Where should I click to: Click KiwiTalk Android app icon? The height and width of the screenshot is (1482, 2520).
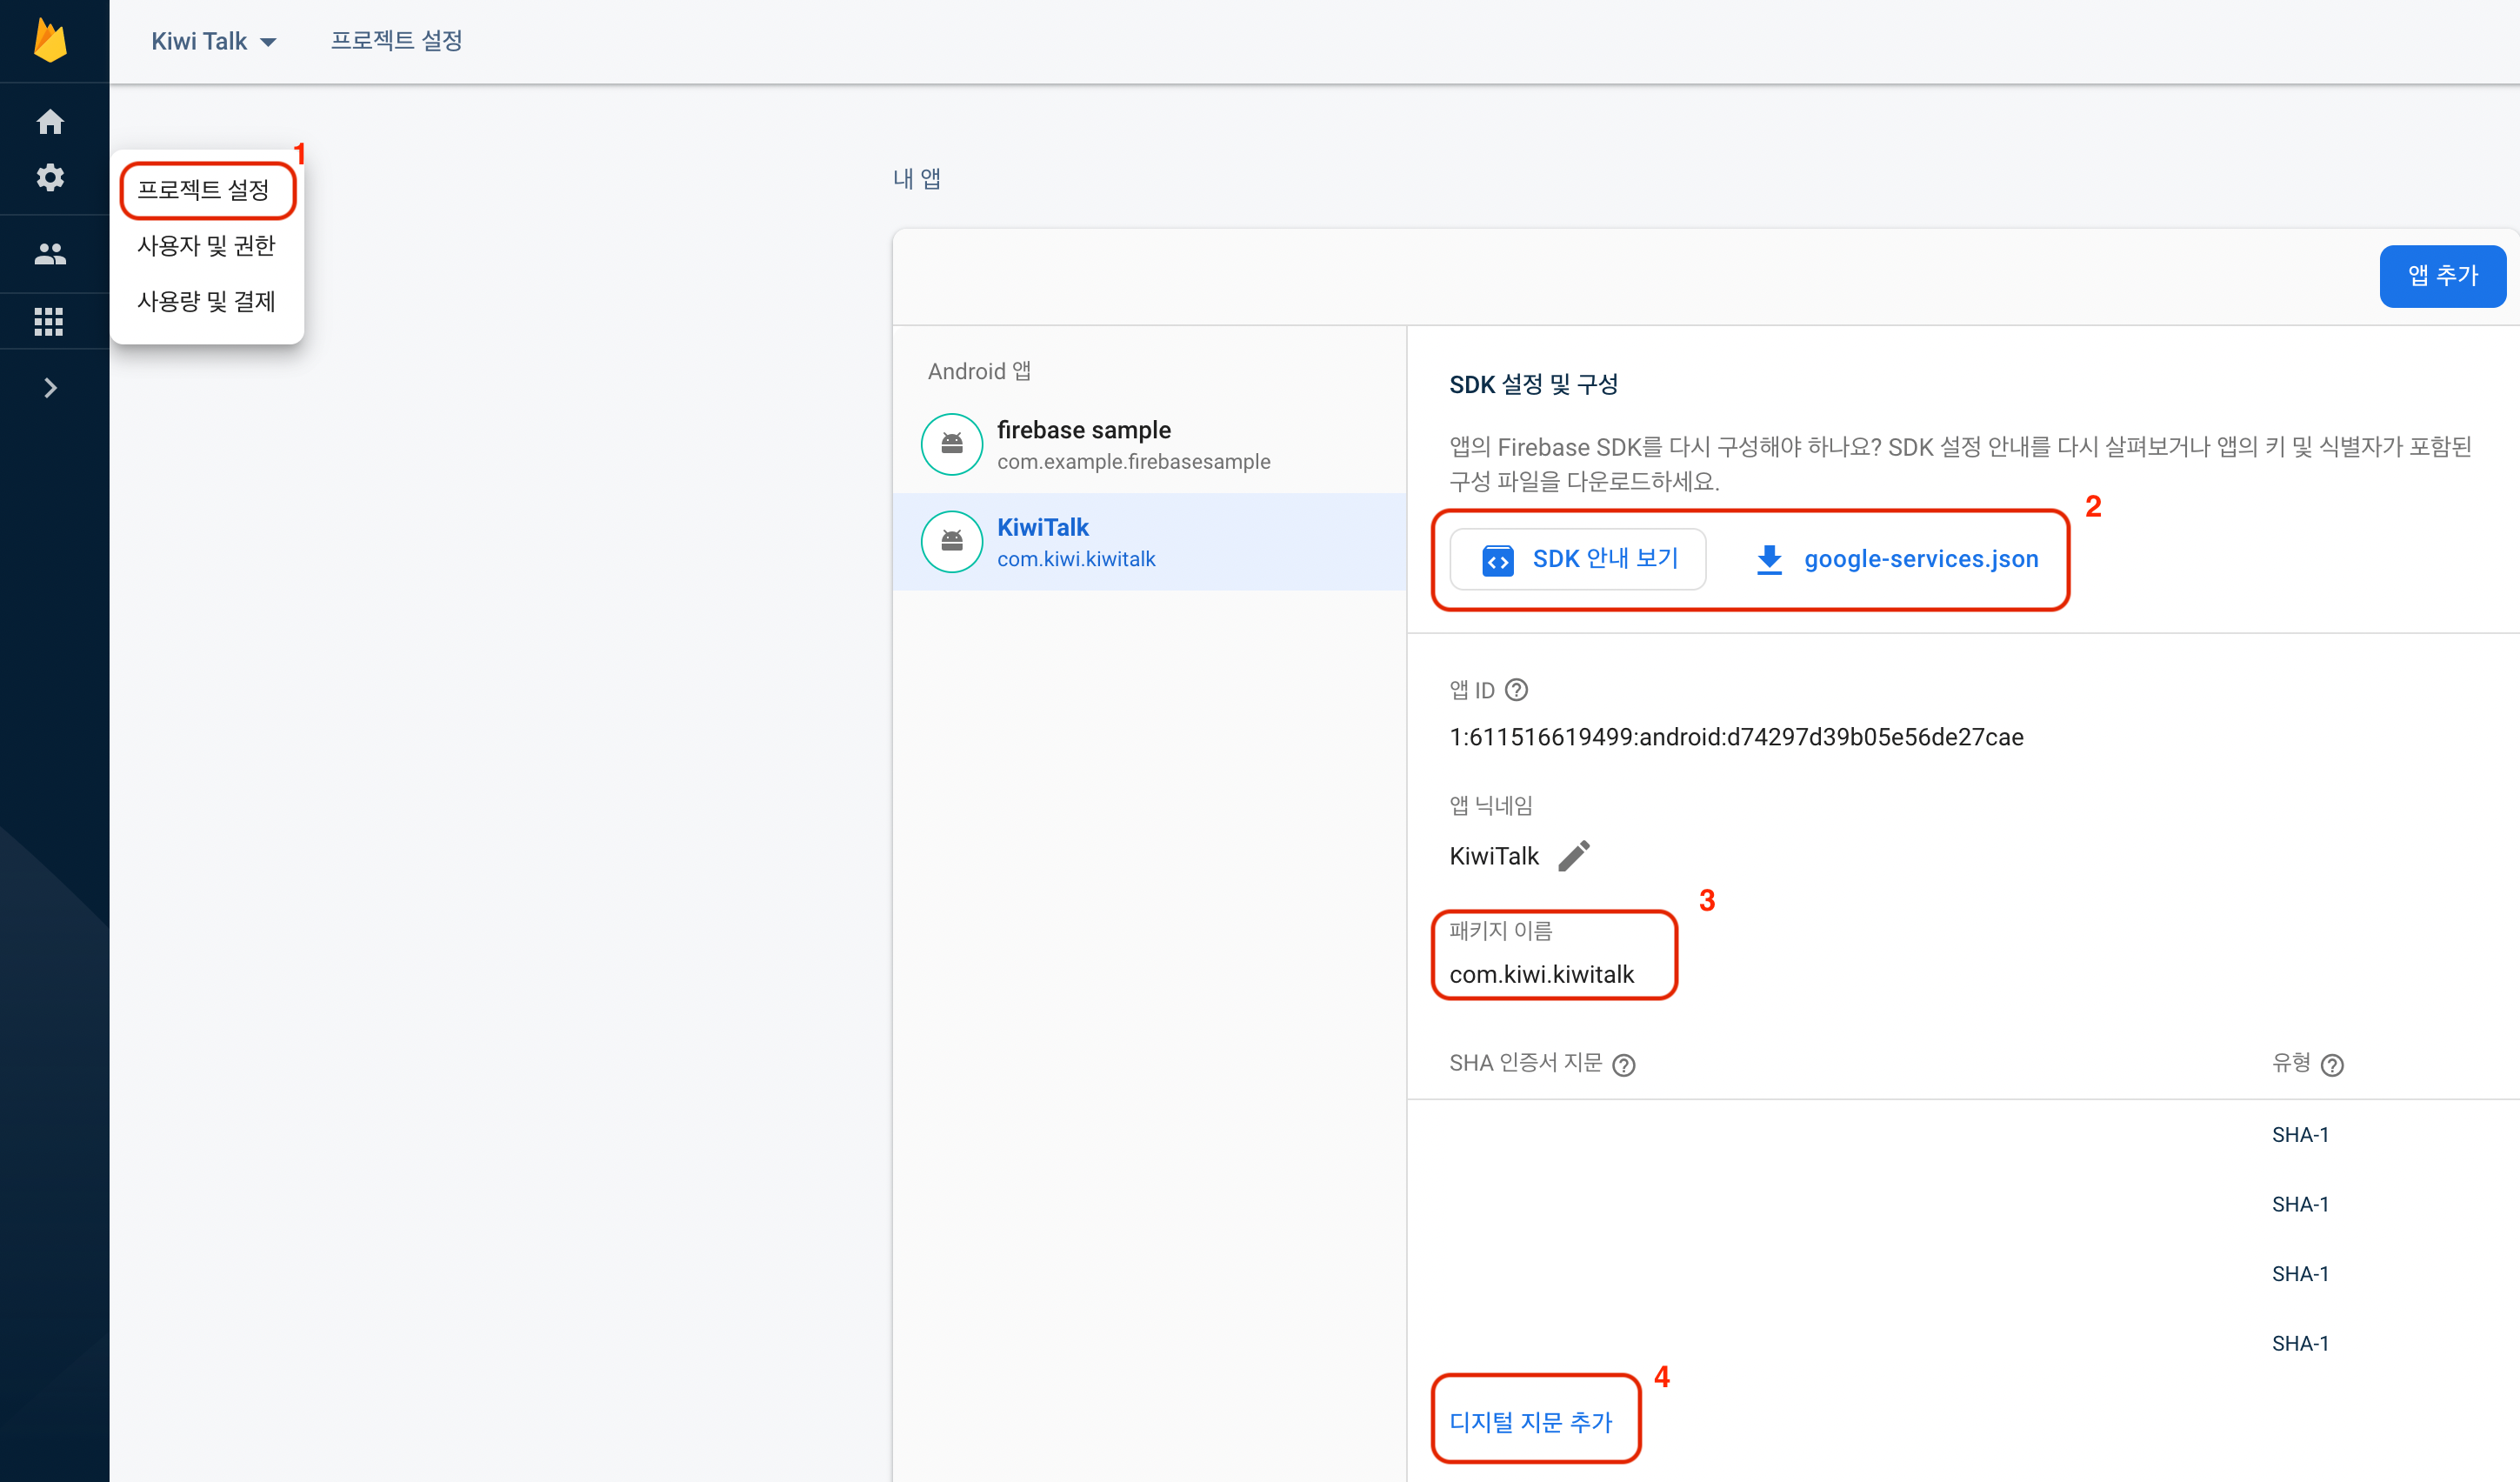952,541
